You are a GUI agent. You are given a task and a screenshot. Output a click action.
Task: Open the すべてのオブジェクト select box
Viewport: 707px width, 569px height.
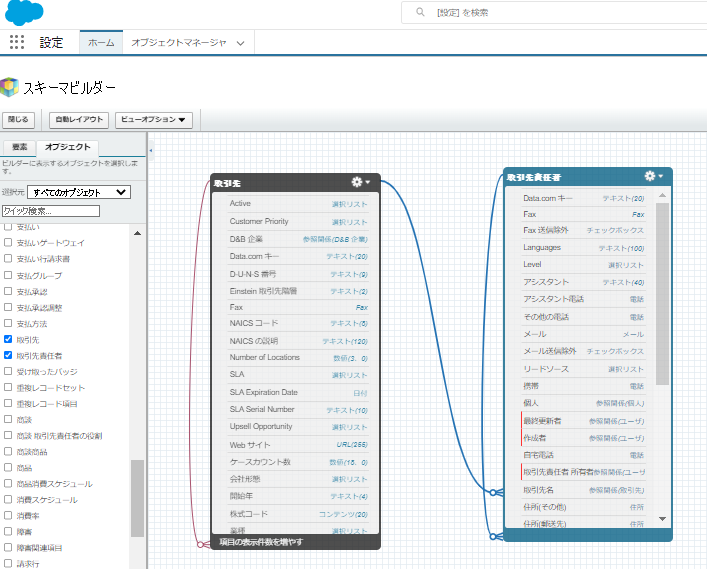pos(79,192)
